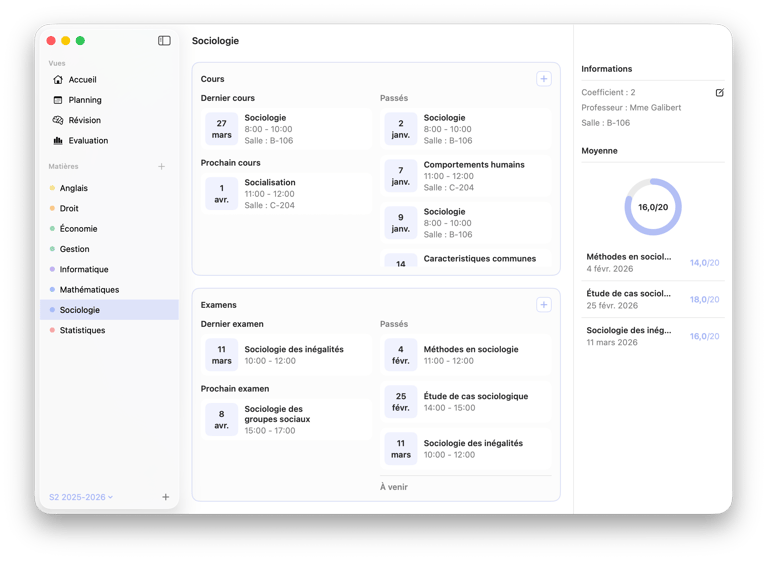Toggle the sidebar visibility button

point(164,41)
